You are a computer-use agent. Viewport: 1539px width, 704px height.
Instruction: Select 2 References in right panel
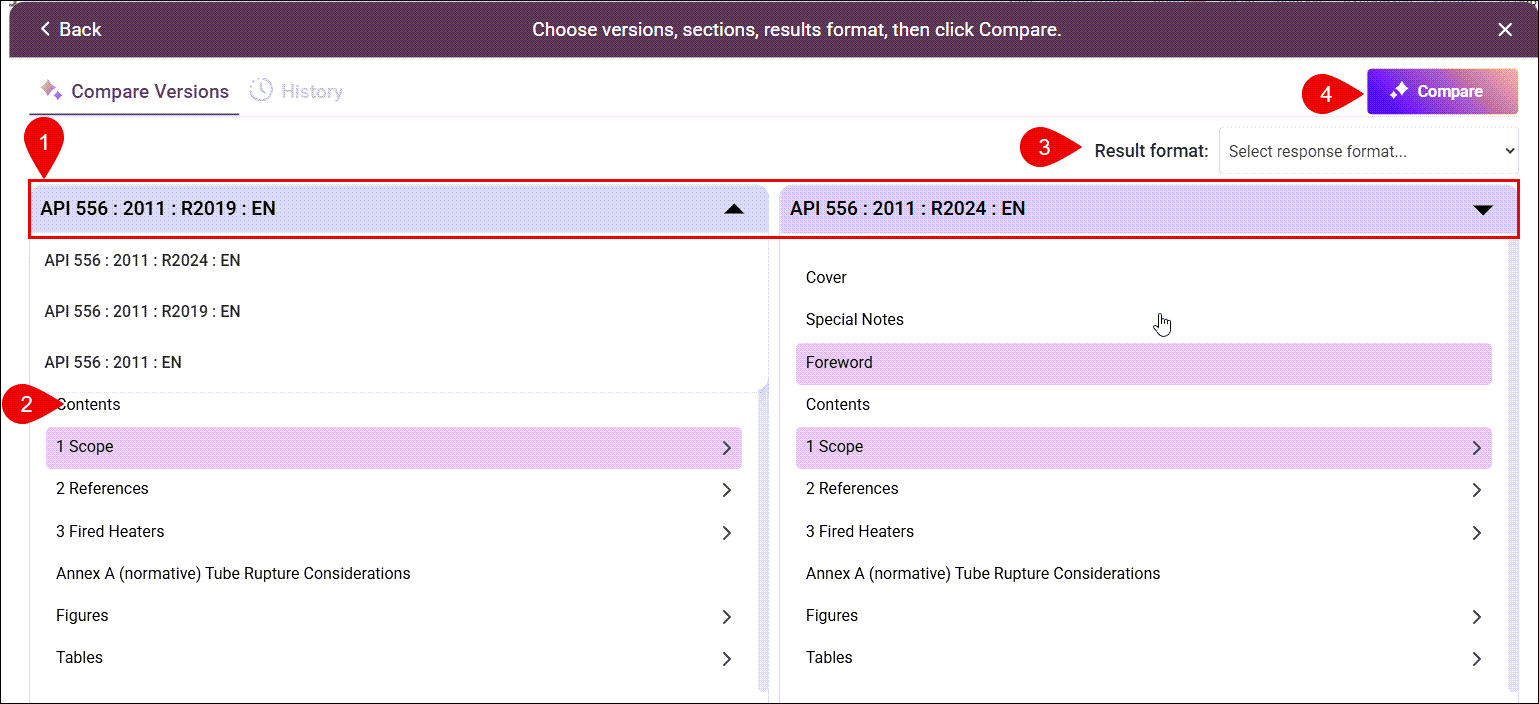point(1144,489)
